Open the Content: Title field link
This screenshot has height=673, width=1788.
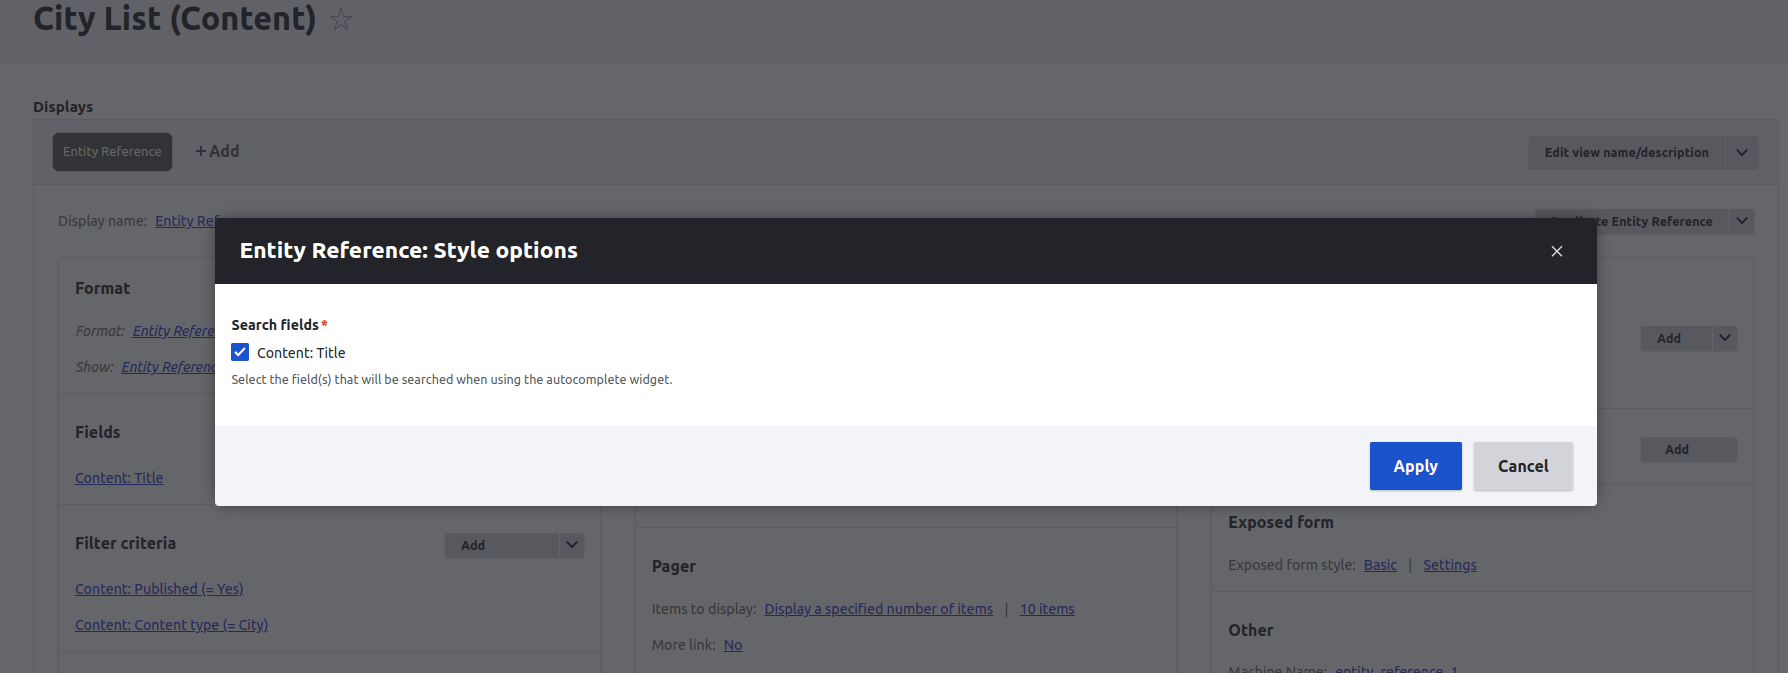click(119, 478)
